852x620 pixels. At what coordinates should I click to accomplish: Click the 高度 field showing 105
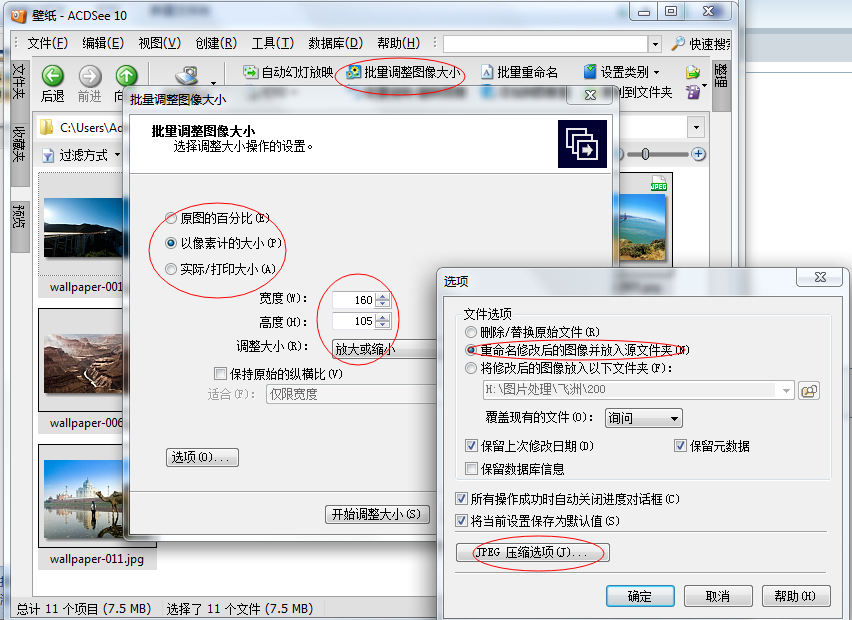[354, 321]
